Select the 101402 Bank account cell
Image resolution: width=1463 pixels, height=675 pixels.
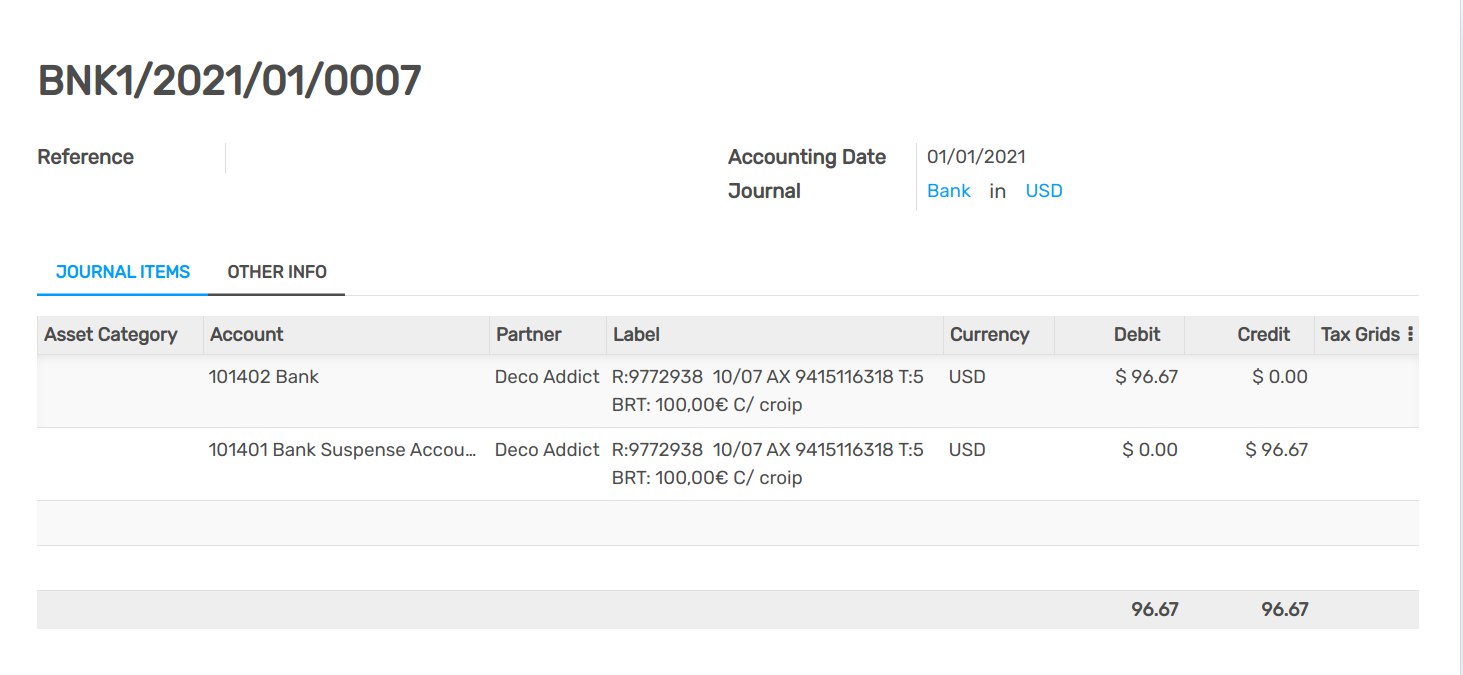(264, 376)
